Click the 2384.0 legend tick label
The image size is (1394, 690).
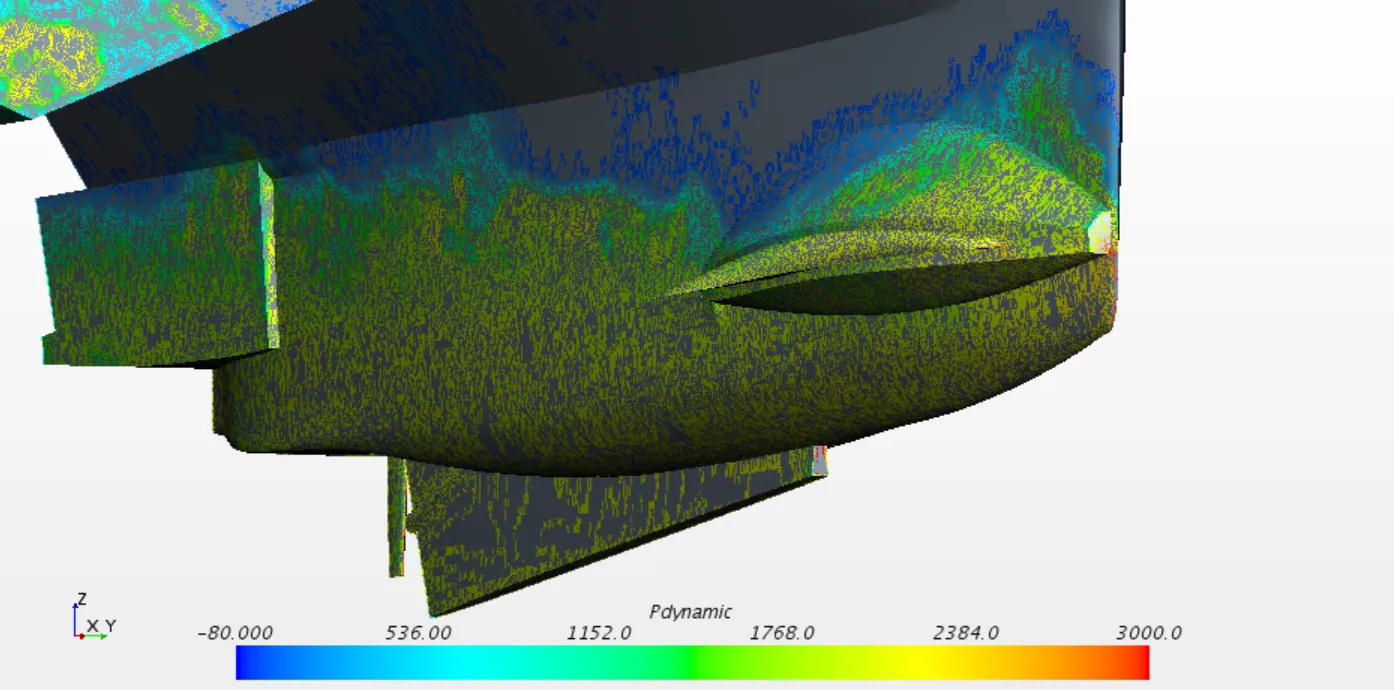(966, 633)
